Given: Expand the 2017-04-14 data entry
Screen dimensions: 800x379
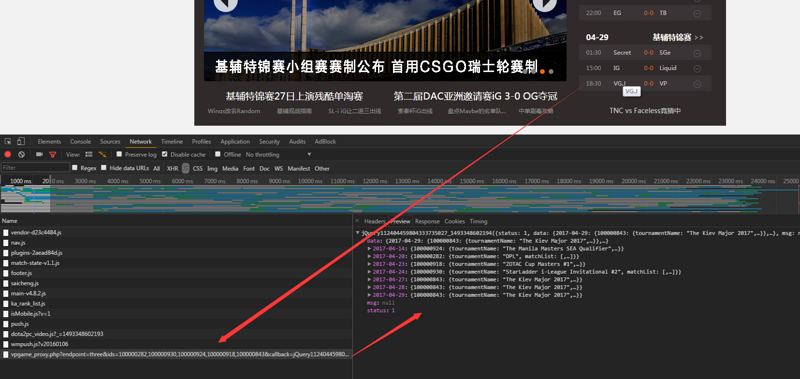Looking at the screenshot, I should click(x=369, y=249).
